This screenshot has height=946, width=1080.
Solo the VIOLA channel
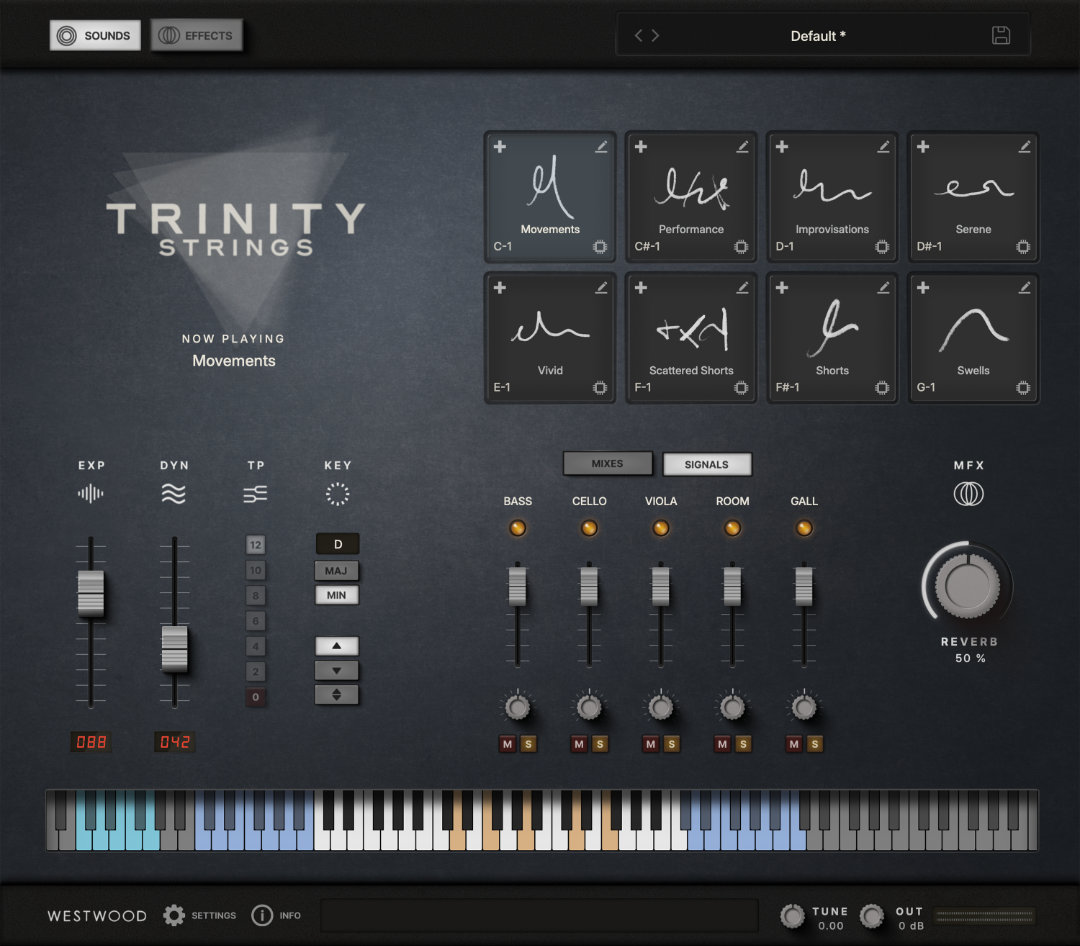[672, 744]
